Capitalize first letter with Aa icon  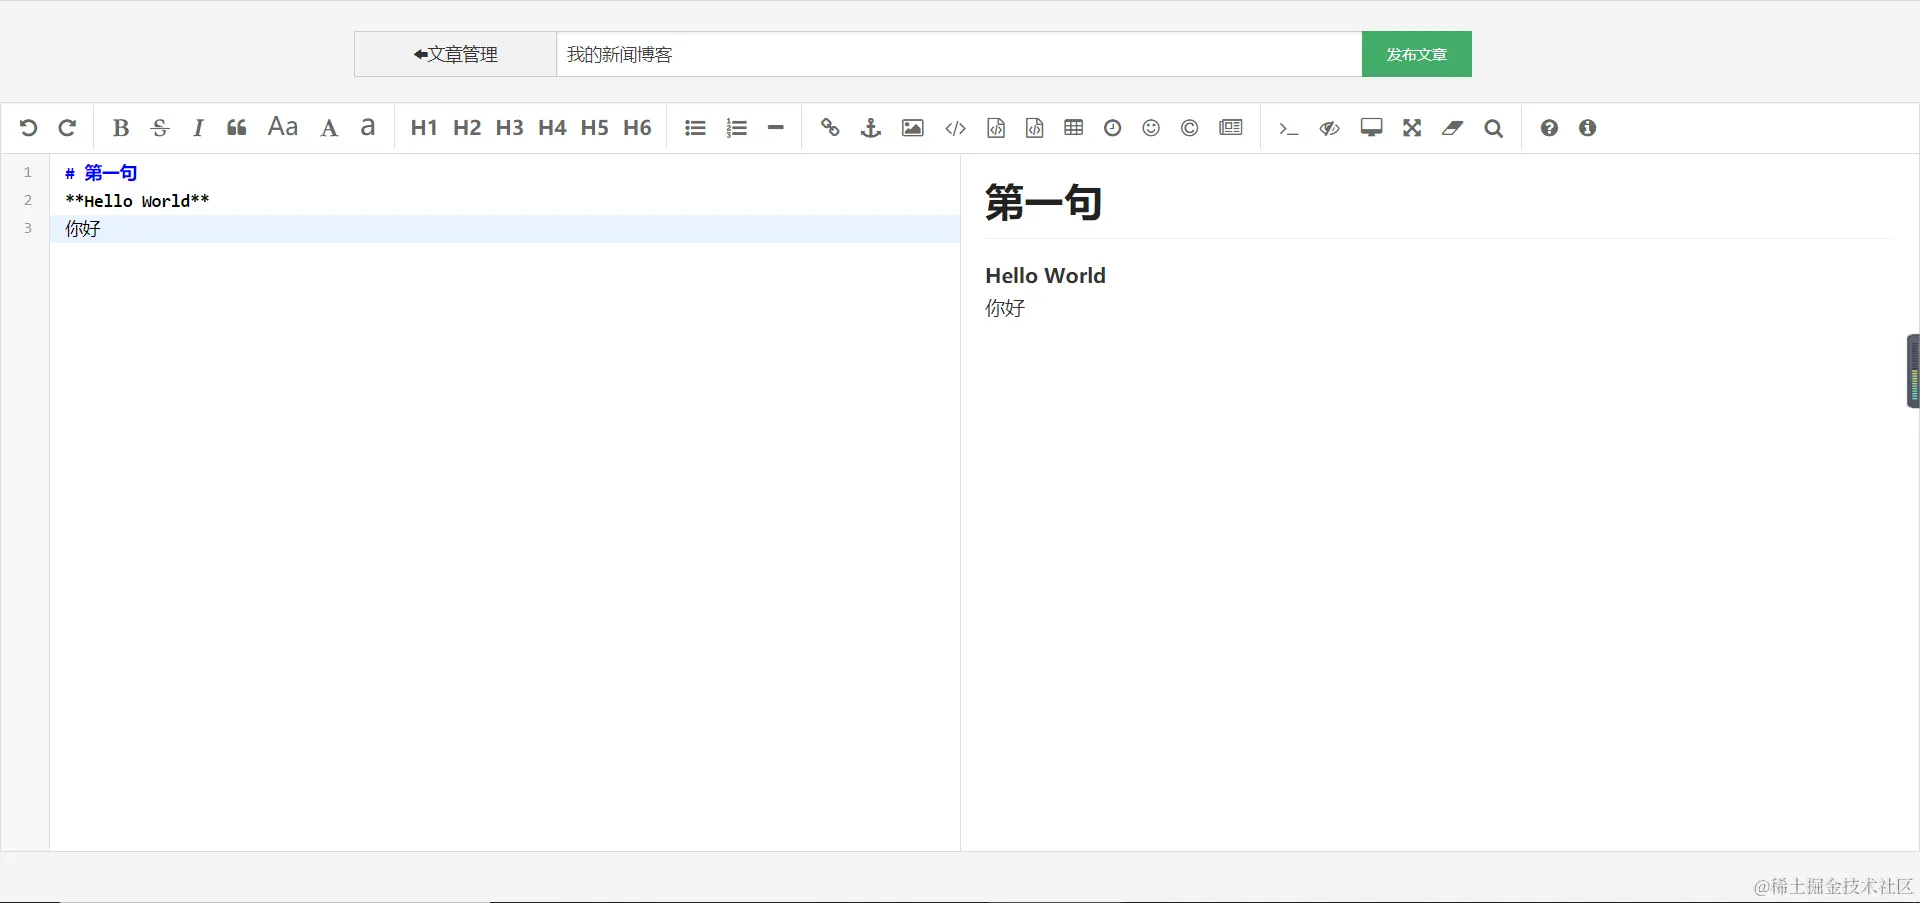[x=283, y=127]
